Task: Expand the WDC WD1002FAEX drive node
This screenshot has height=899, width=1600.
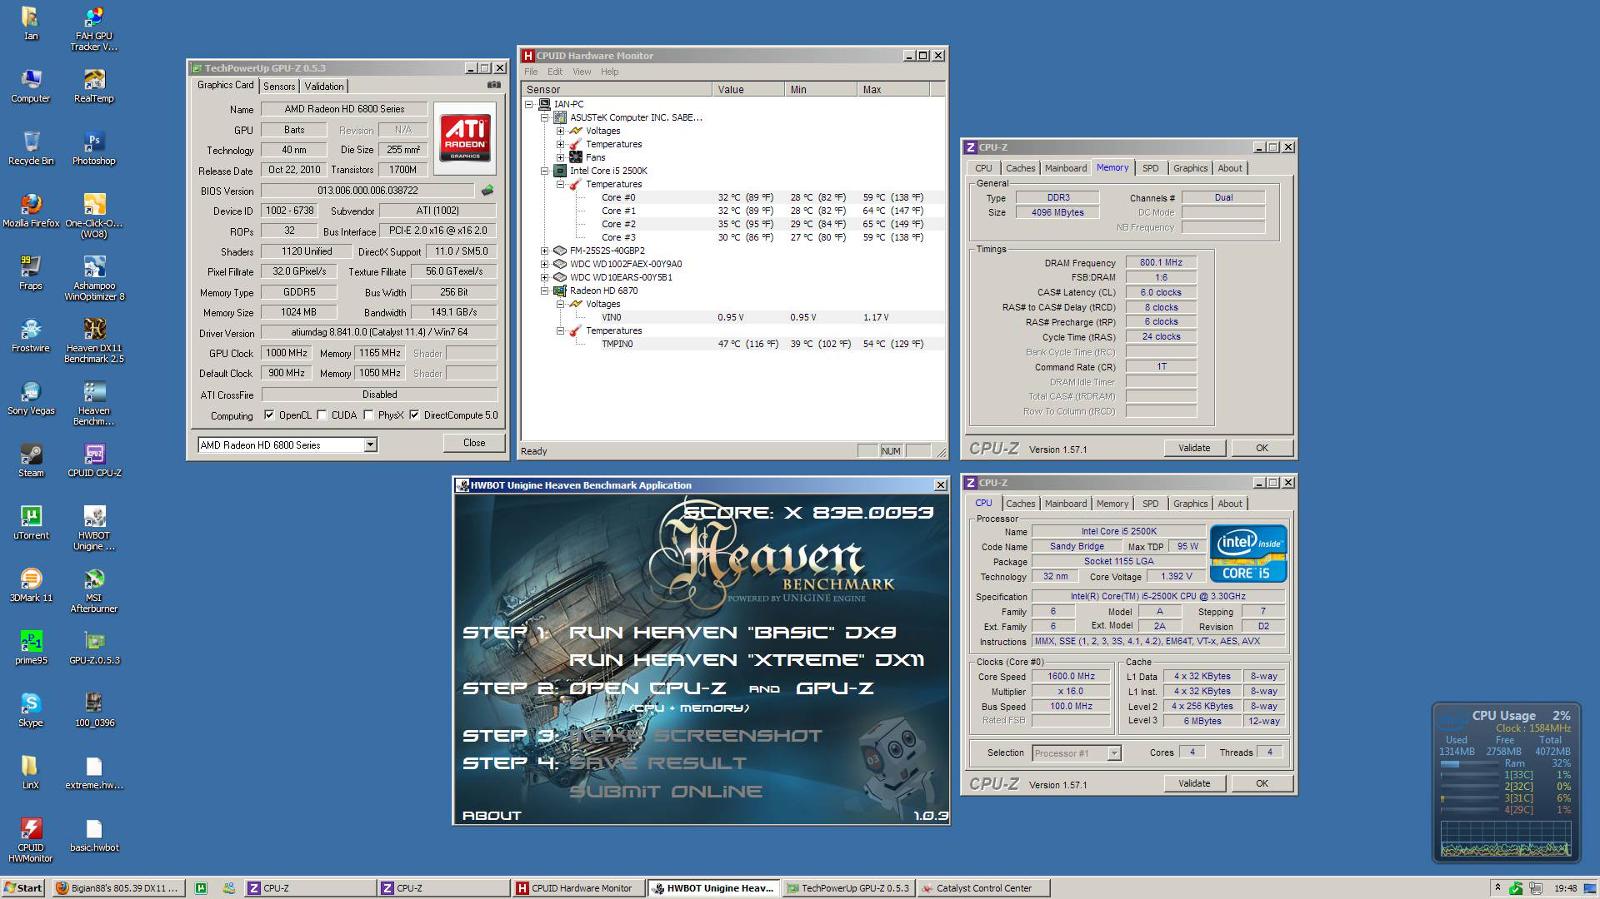Action: tap(545, 264)
